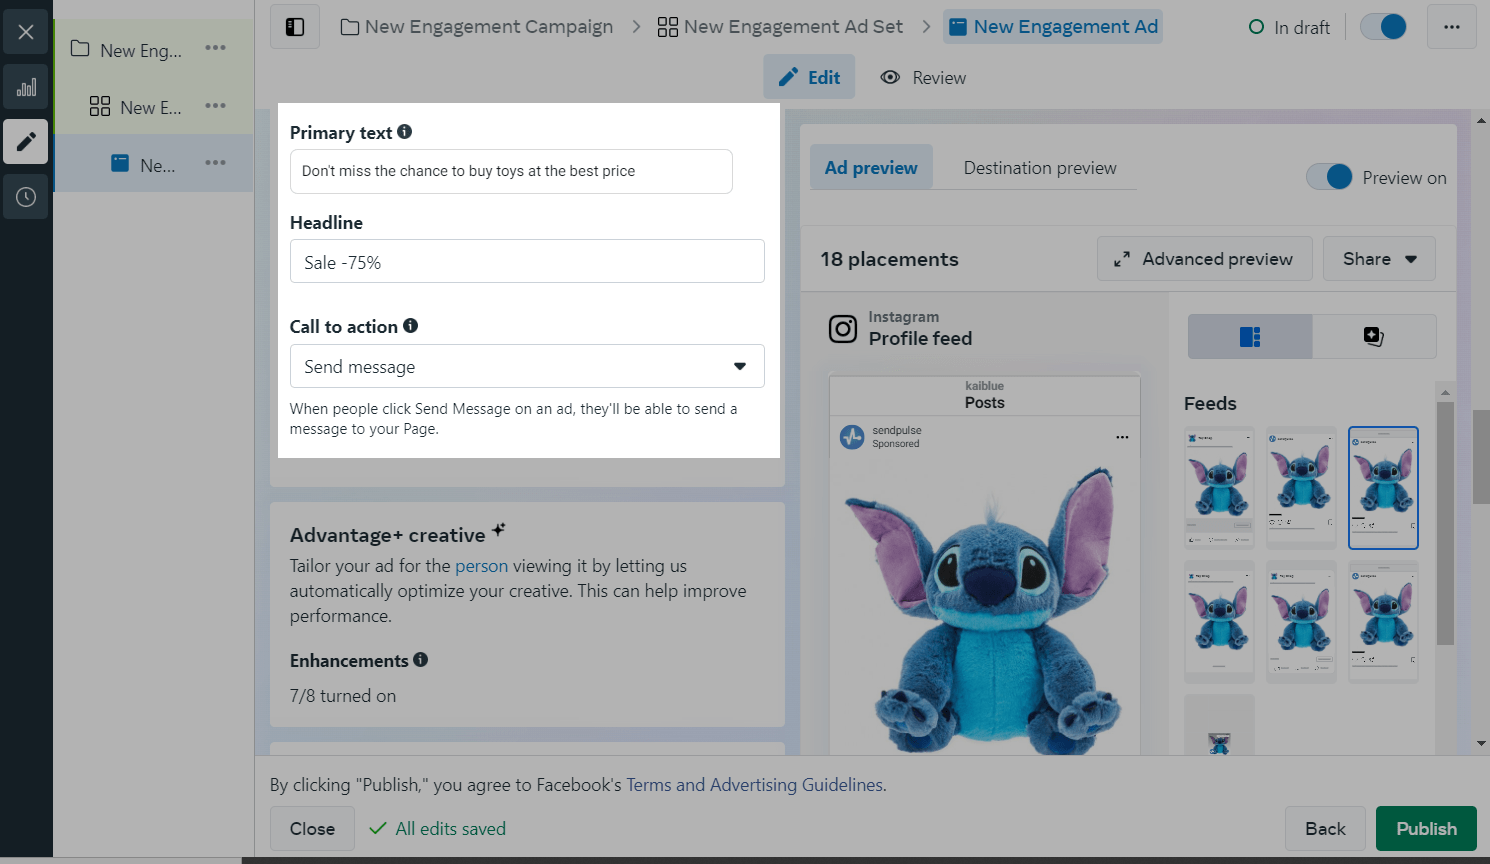Click the Headline input field
Viewport: 1490px width, 864px height.
[x=527, y=262]
